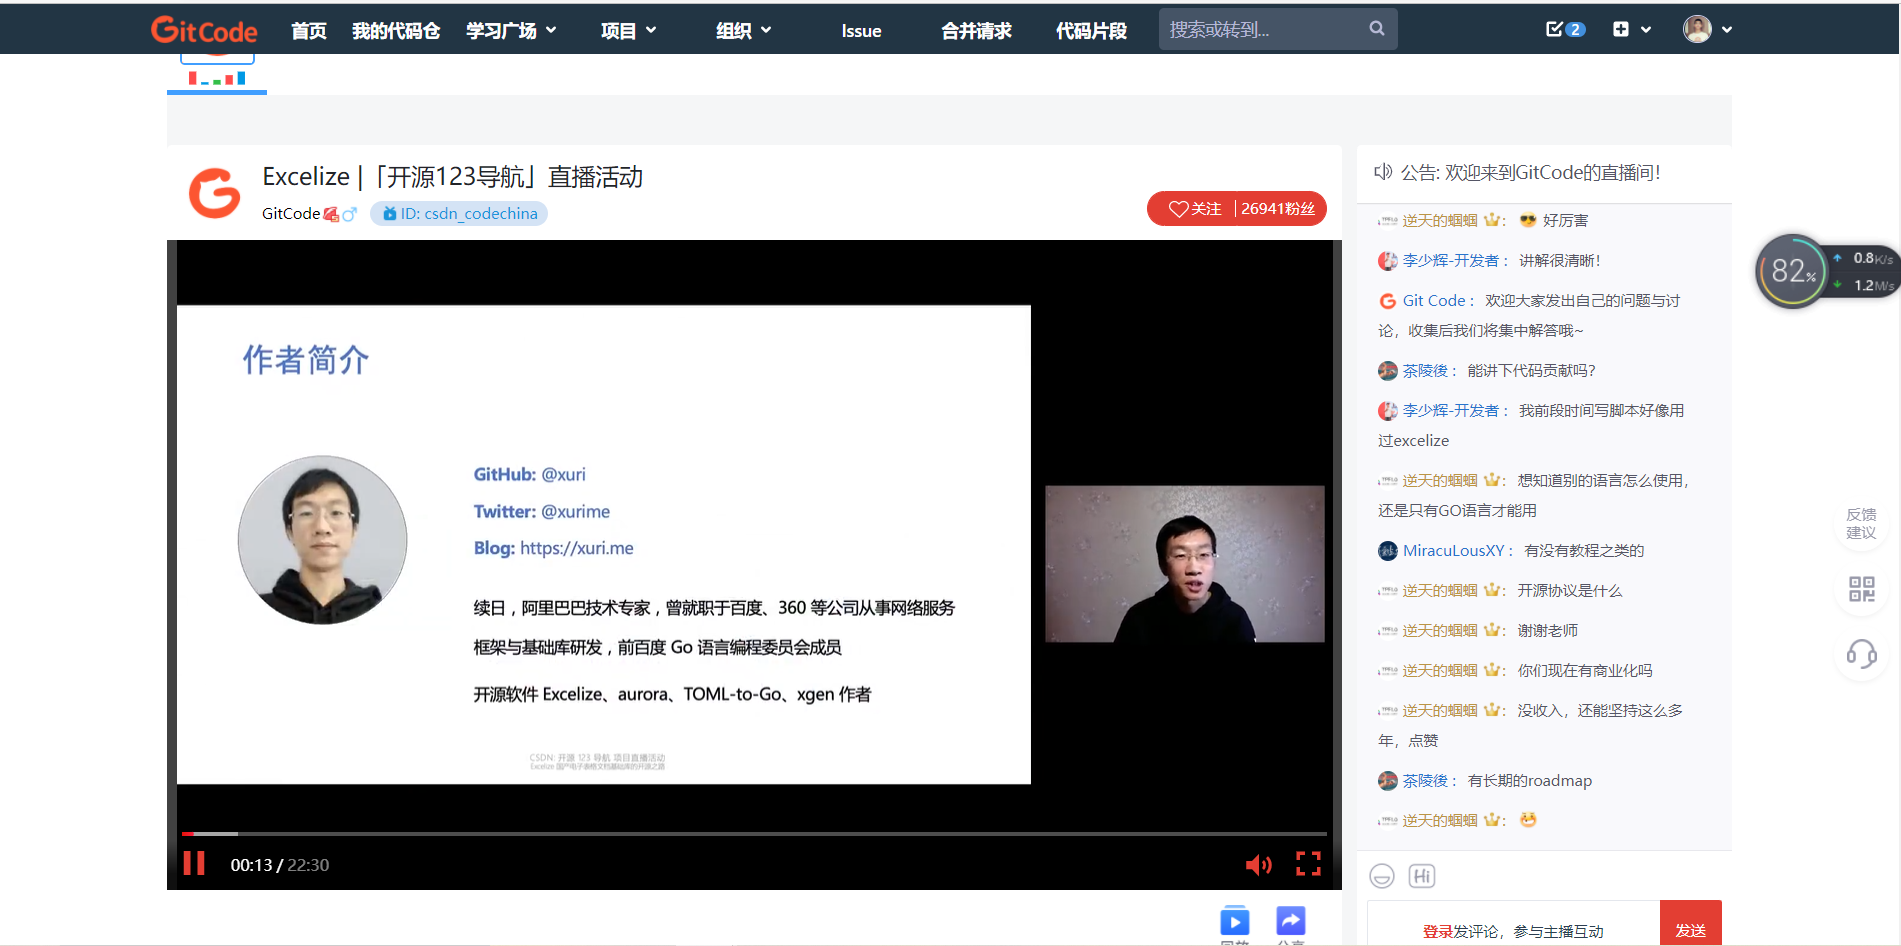Image resolution: width=1901 pixels, height=946 pixels.
Task: Click the 00:13 / 22:30 time display
Action: click(280, 865)
